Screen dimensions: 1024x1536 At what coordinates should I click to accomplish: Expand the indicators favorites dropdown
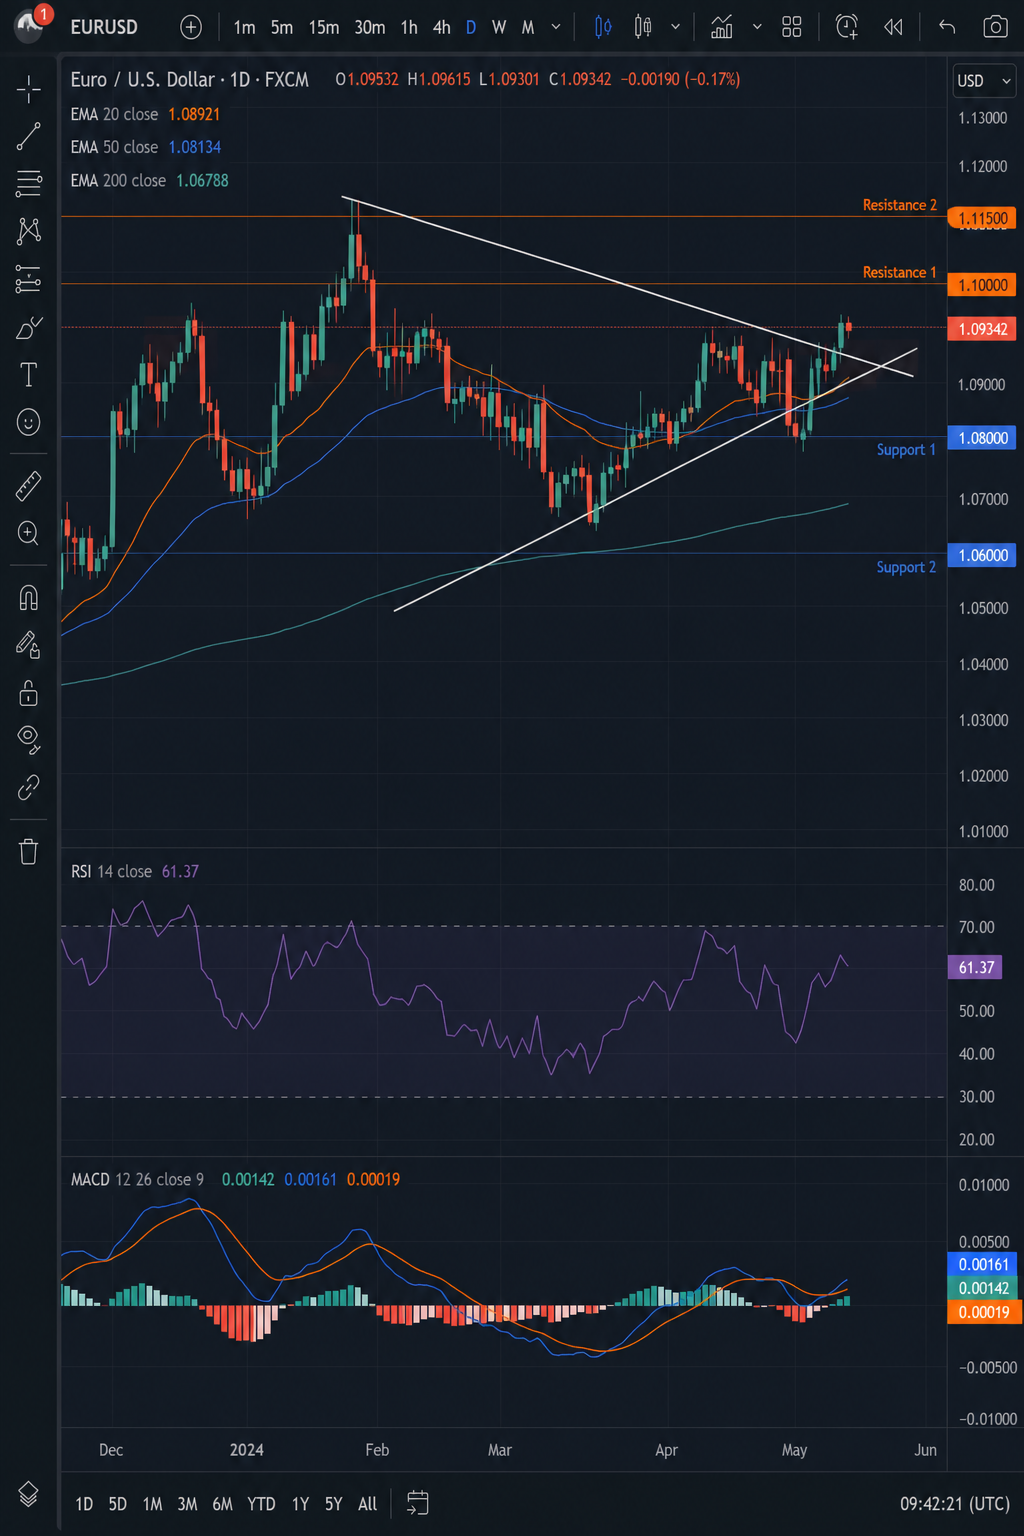757,27
